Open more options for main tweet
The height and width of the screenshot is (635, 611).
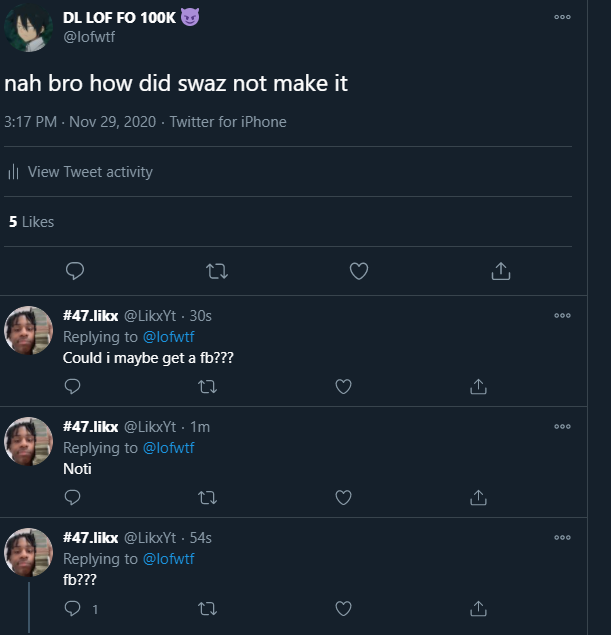coord(562,17)
